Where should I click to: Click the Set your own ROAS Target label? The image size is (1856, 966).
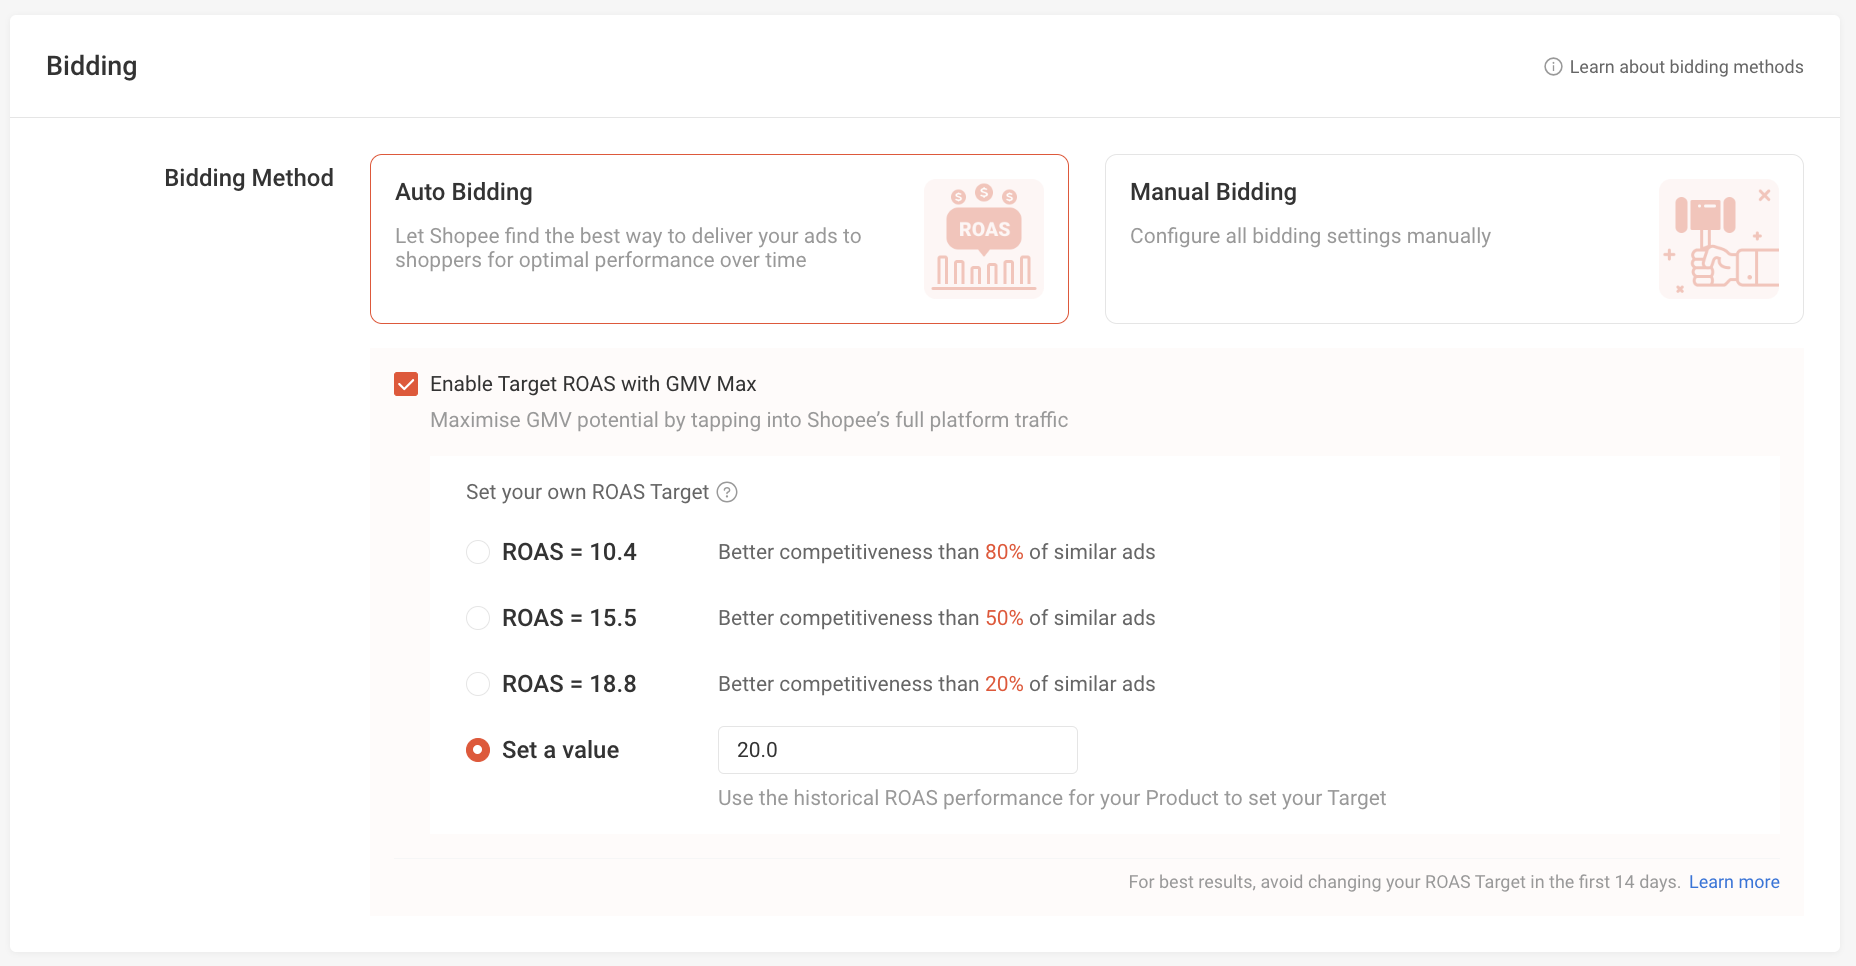click(587, 492)
